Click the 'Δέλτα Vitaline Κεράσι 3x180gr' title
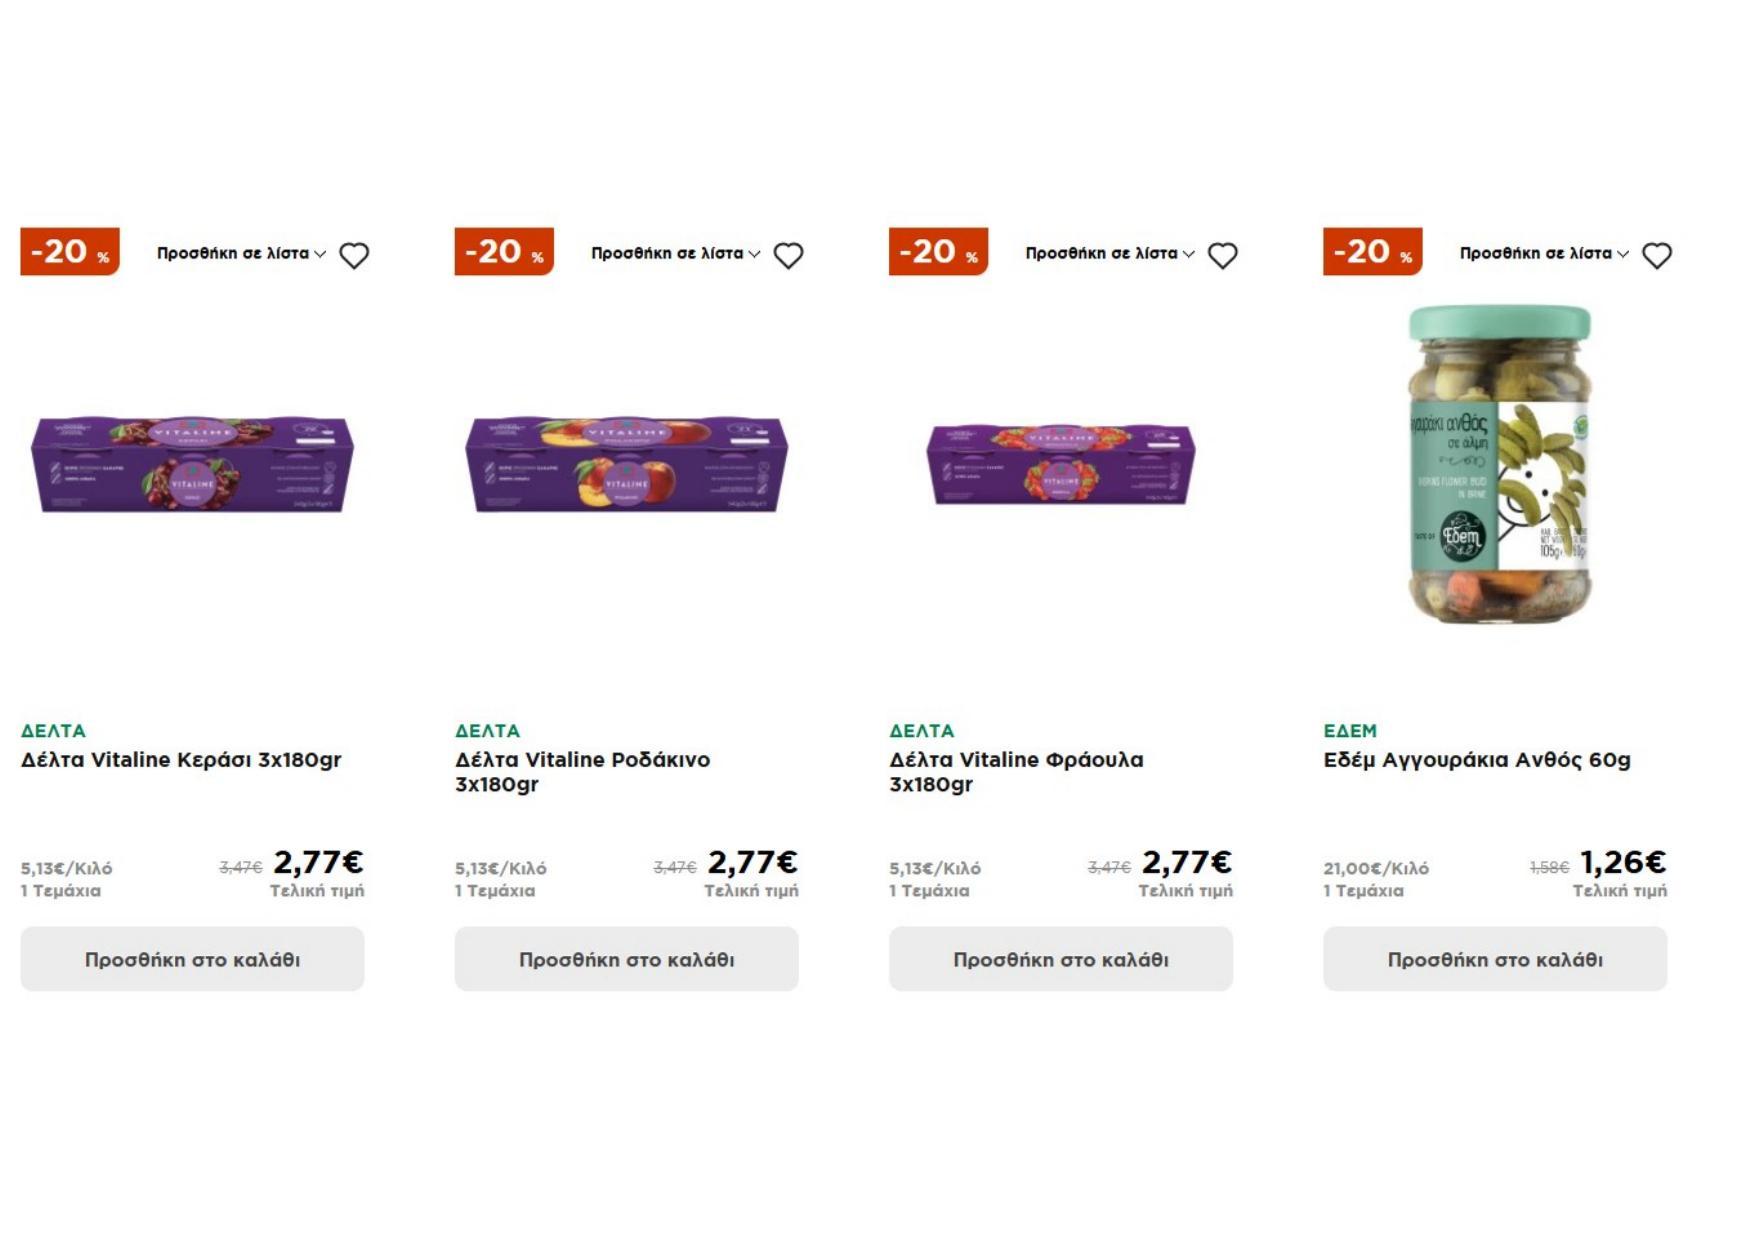Screen dimensions: 1754x1240 coord(181,760)
